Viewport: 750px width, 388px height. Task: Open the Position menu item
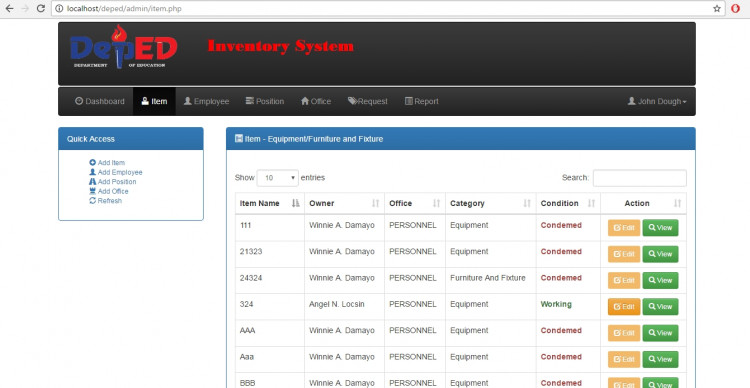tap(265, 101)
